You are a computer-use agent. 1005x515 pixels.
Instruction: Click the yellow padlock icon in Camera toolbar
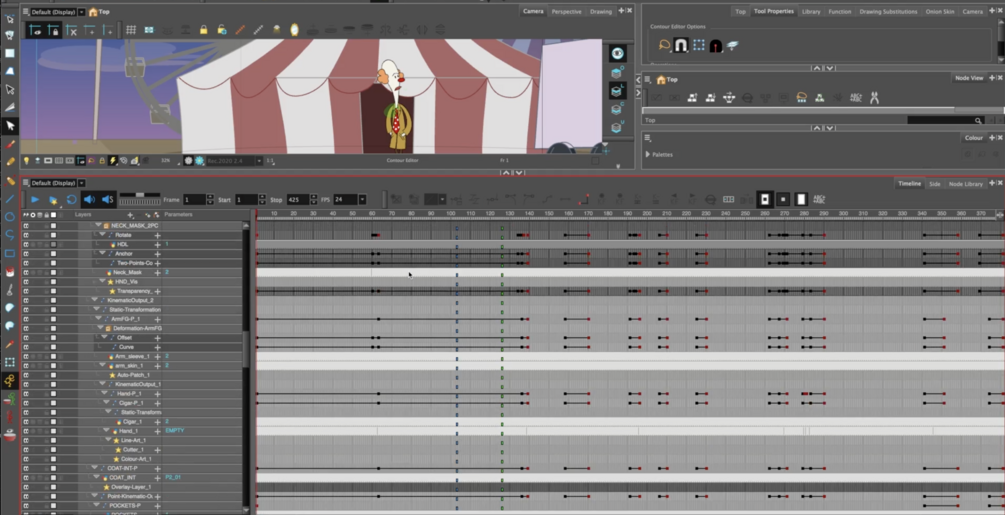[x=203, y=29]
